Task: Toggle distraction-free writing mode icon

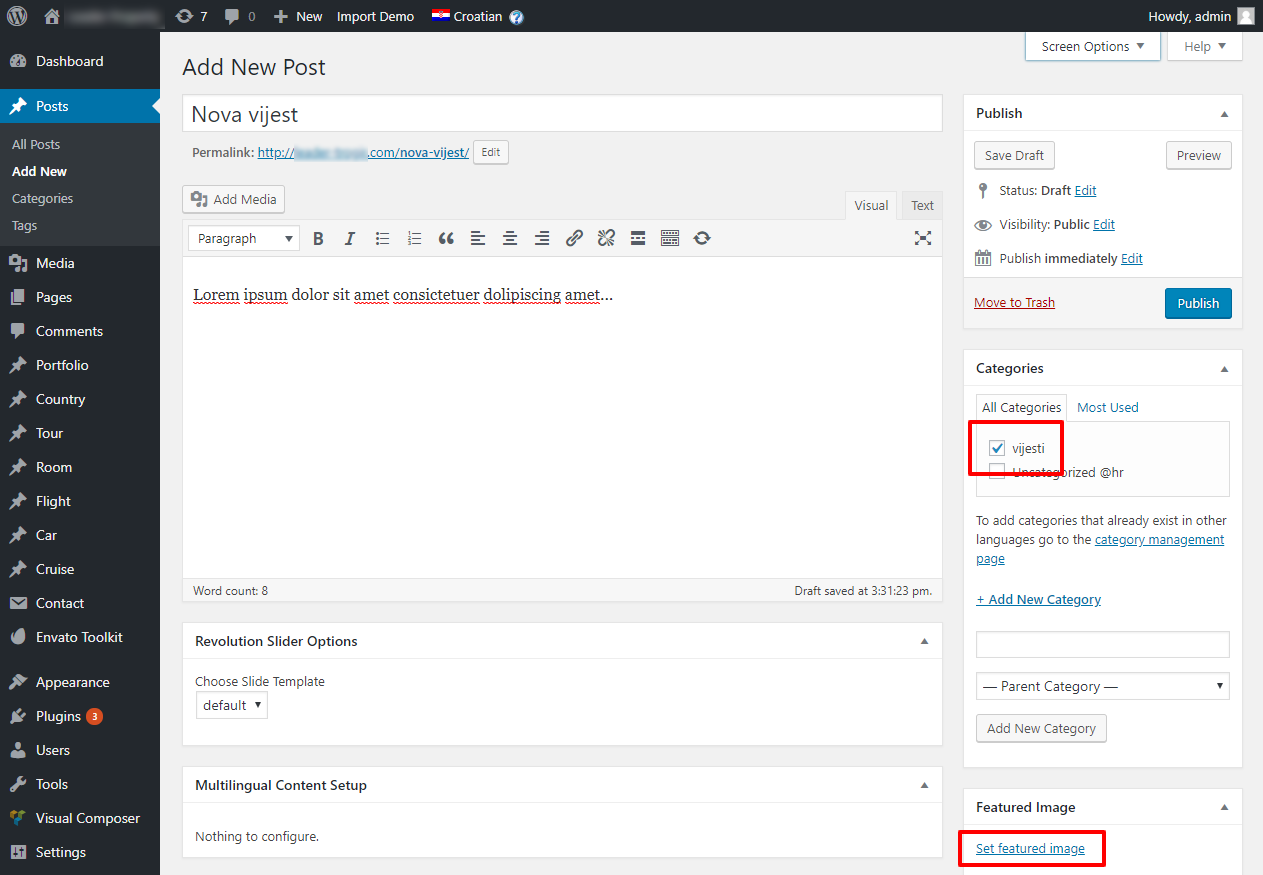Action: coord(923,238)
